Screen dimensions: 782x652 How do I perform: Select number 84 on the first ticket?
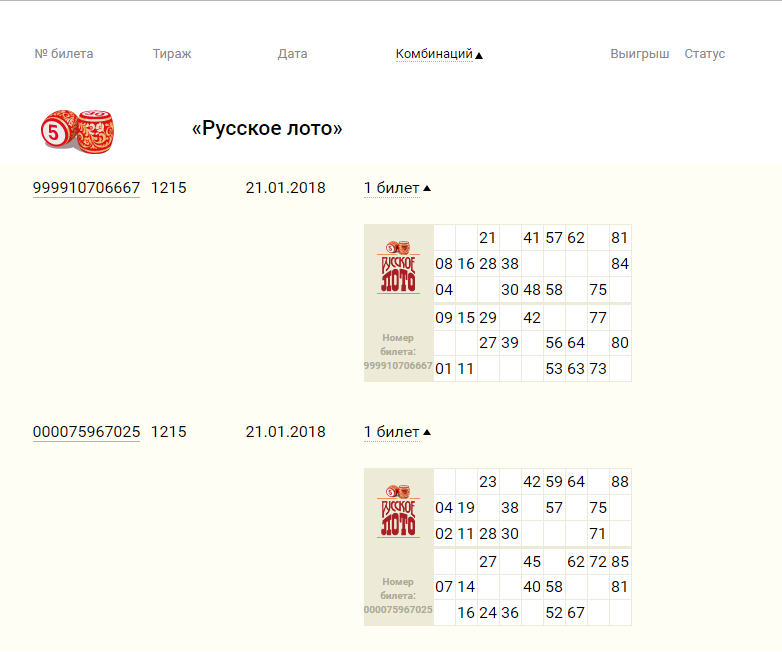pos(620,264)
